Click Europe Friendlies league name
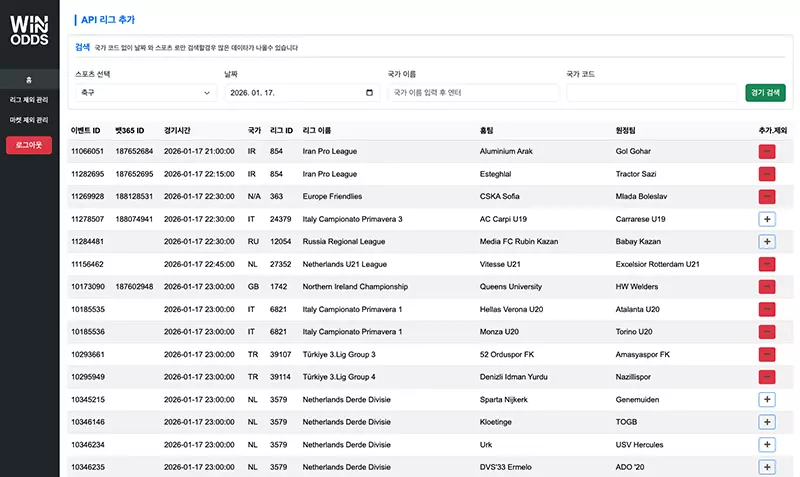 pos(332,196)
